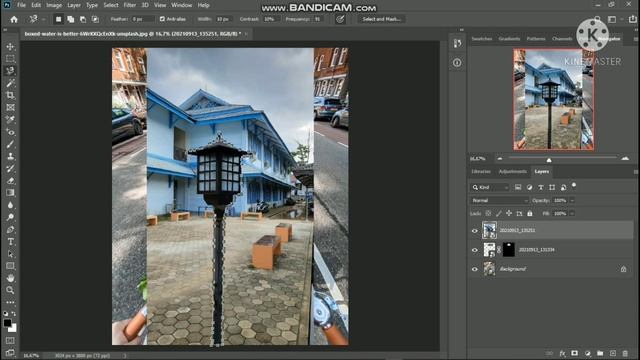The height and width of the screenshot is (360, 640).
Task: Select the Dodge tool
Action: [x=10, y=217]
